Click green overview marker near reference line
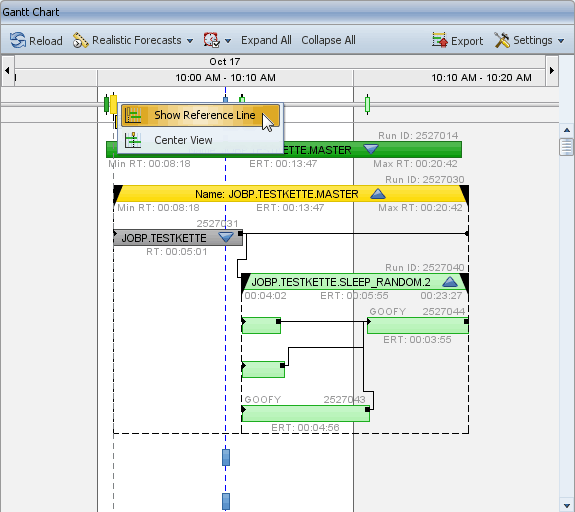The width and height of the screenshot is (575, 512). click(242, 98)
